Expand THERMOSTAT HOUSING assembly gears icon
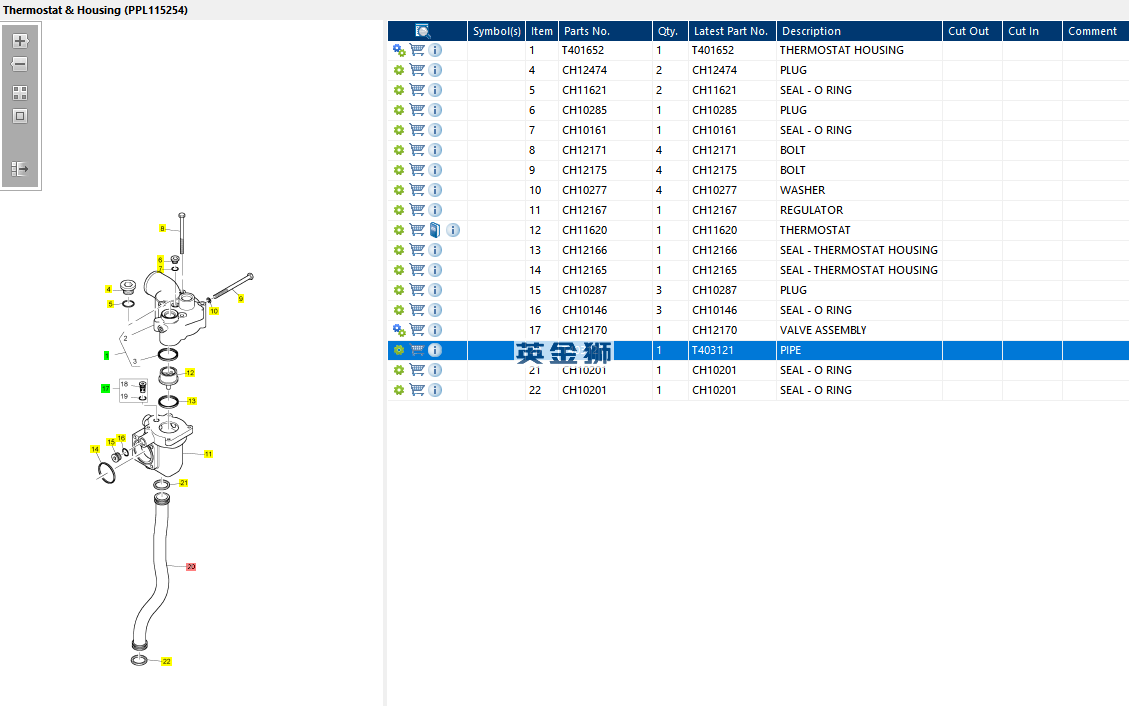This screenshot has height=706, width=1129. (x=399, y=50)
